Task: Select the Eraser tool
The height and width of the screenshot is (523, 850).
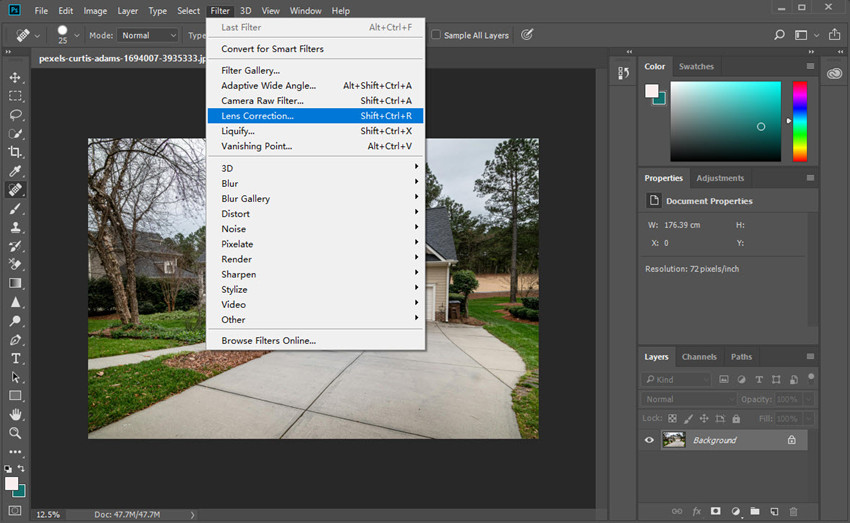Action: coord(15,264)
